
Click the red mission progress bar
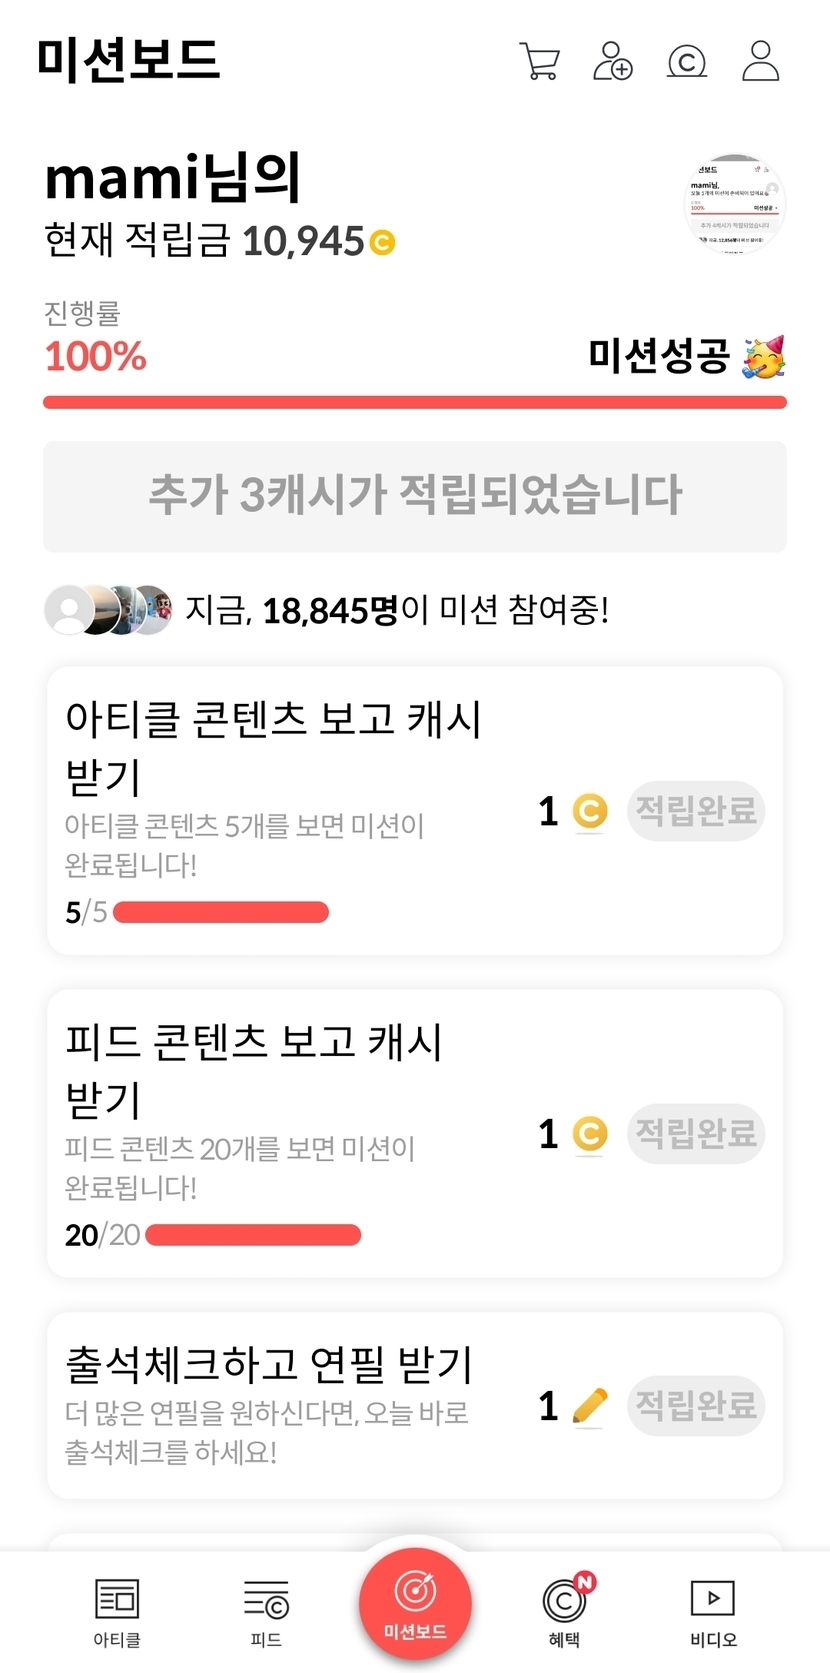coord(415,402)
